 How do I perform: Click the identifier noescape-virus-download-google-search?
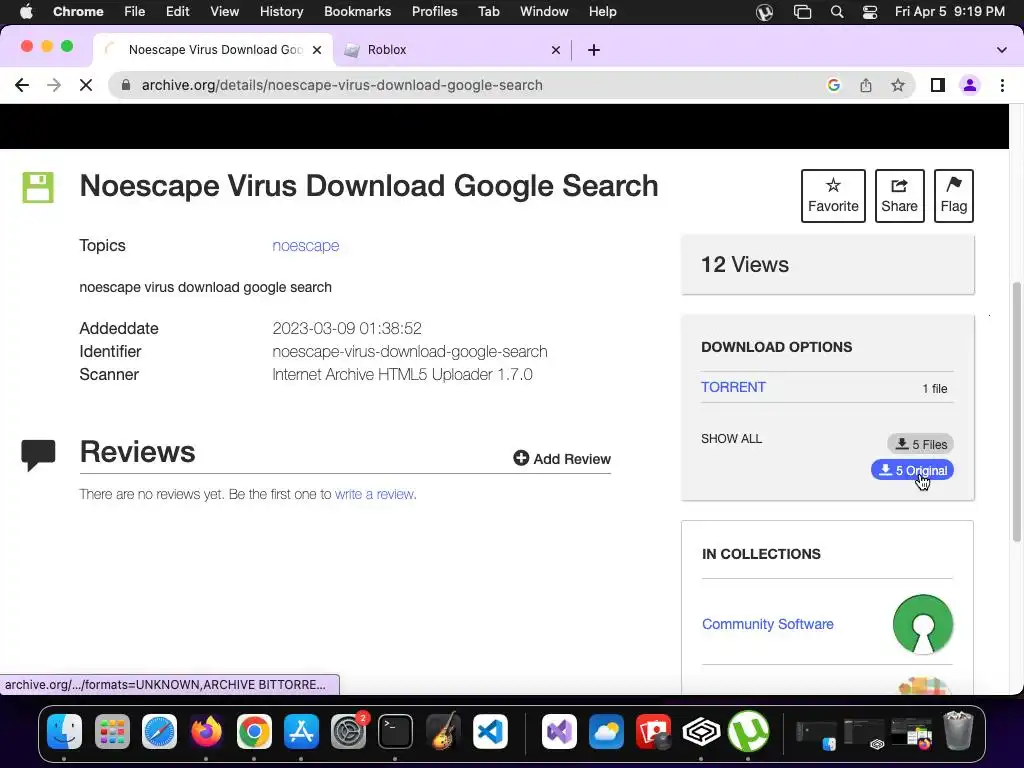409,351
